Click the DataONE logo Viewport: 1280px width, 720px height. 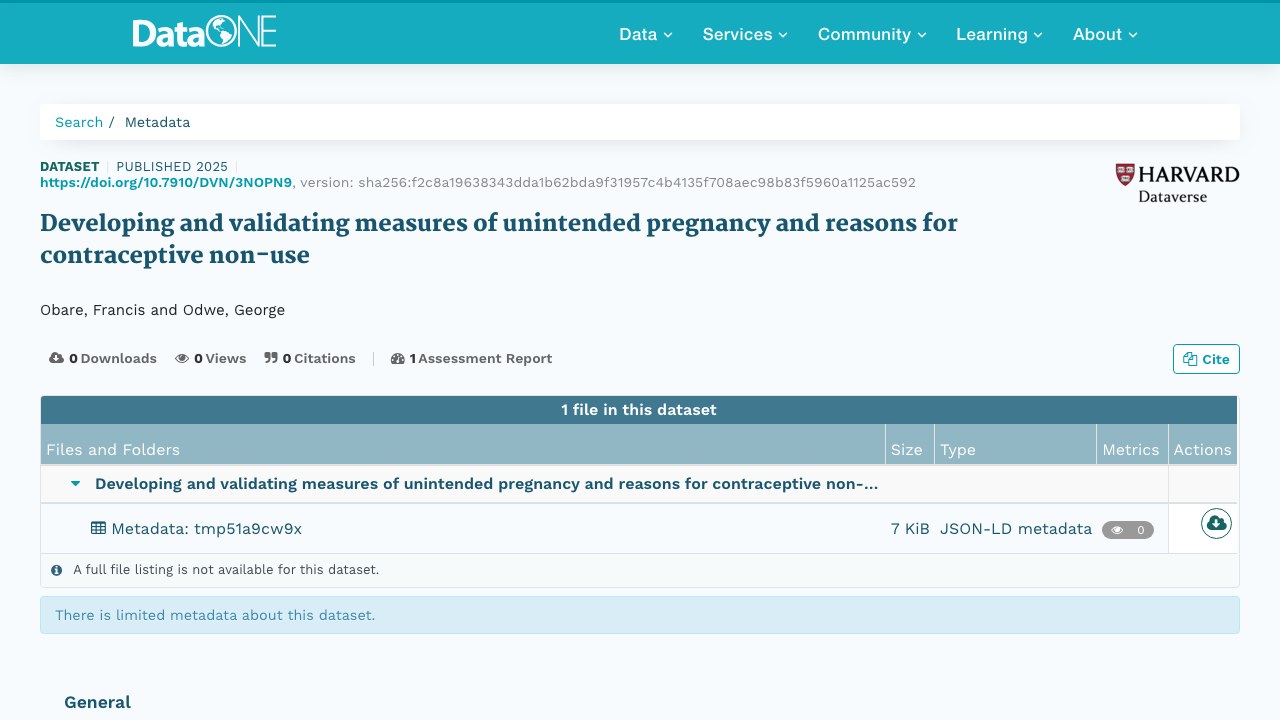(204, 32)
